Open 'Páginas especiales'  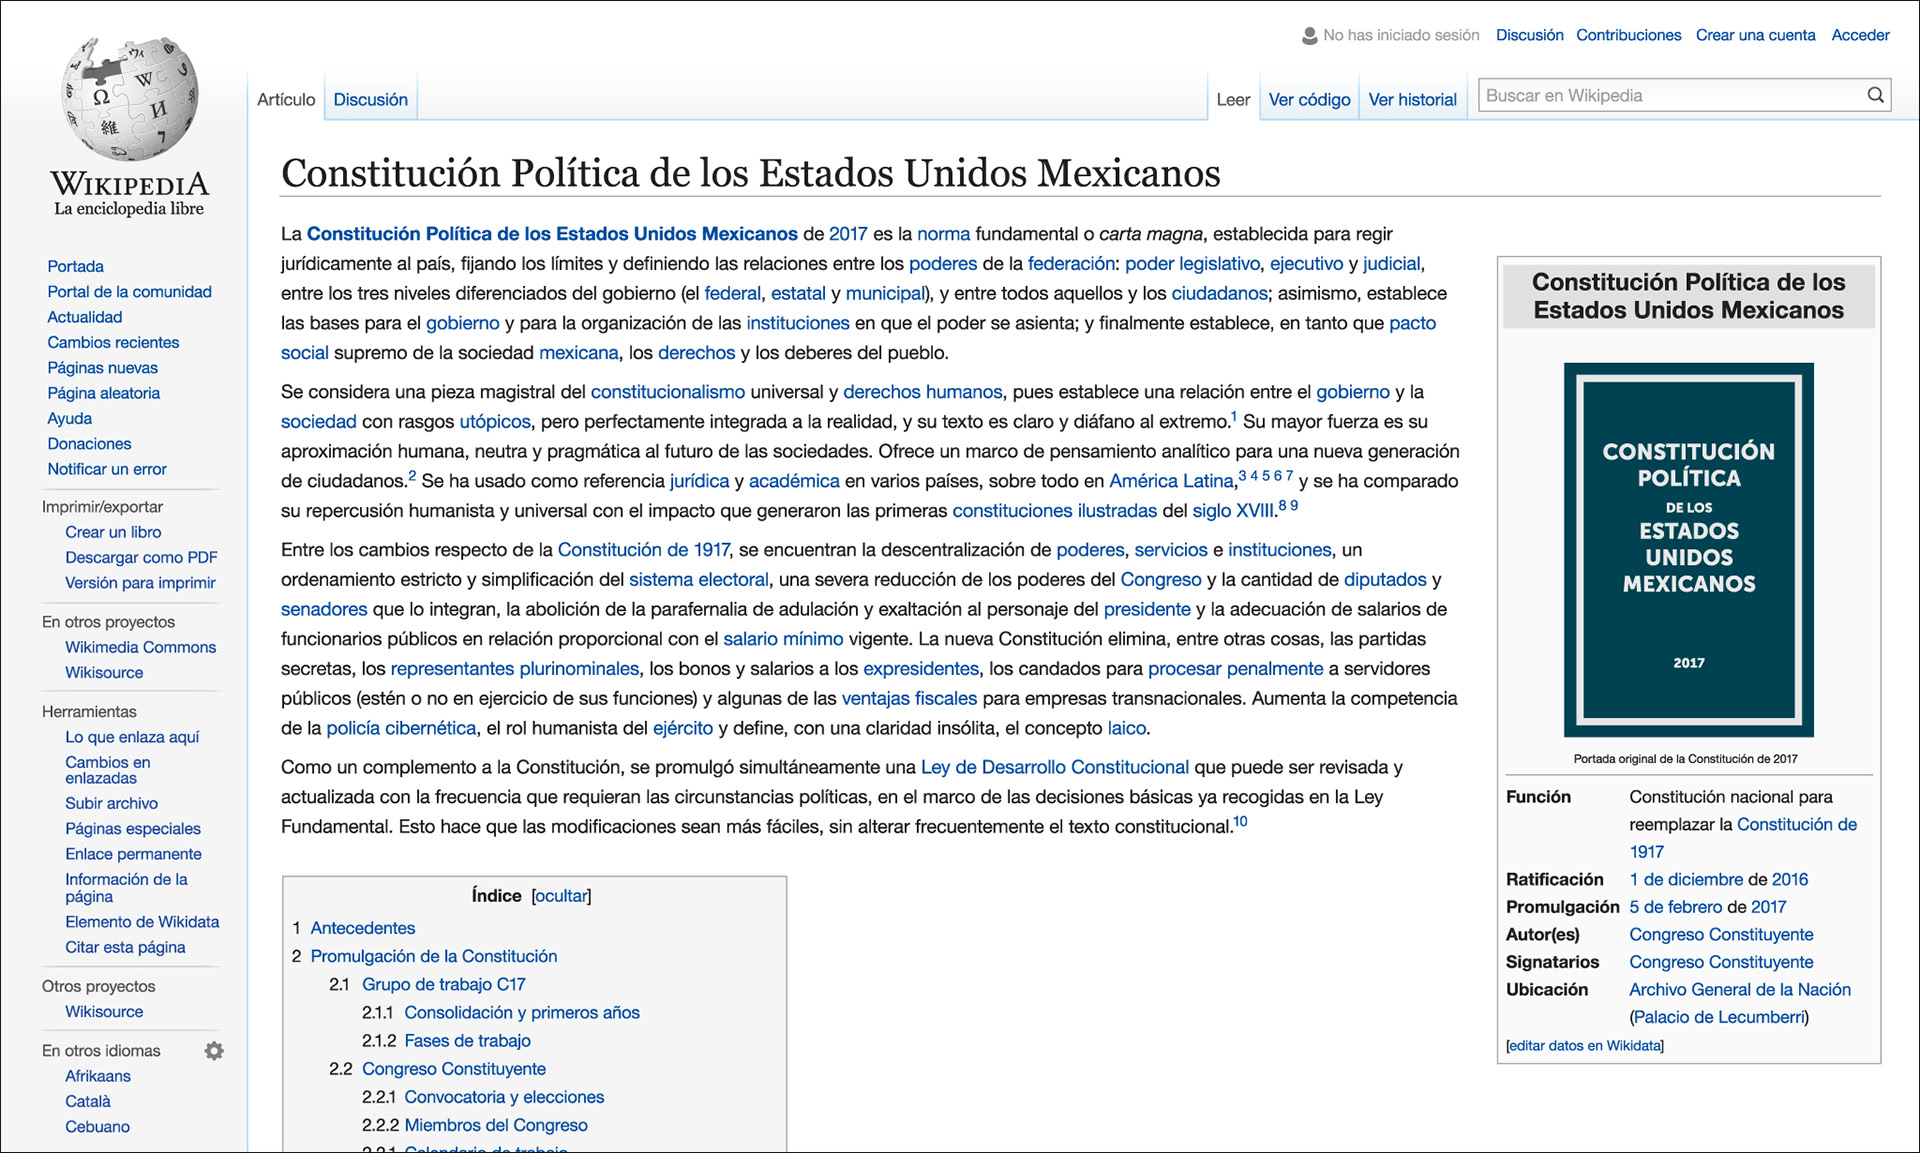tap(133, 828)
